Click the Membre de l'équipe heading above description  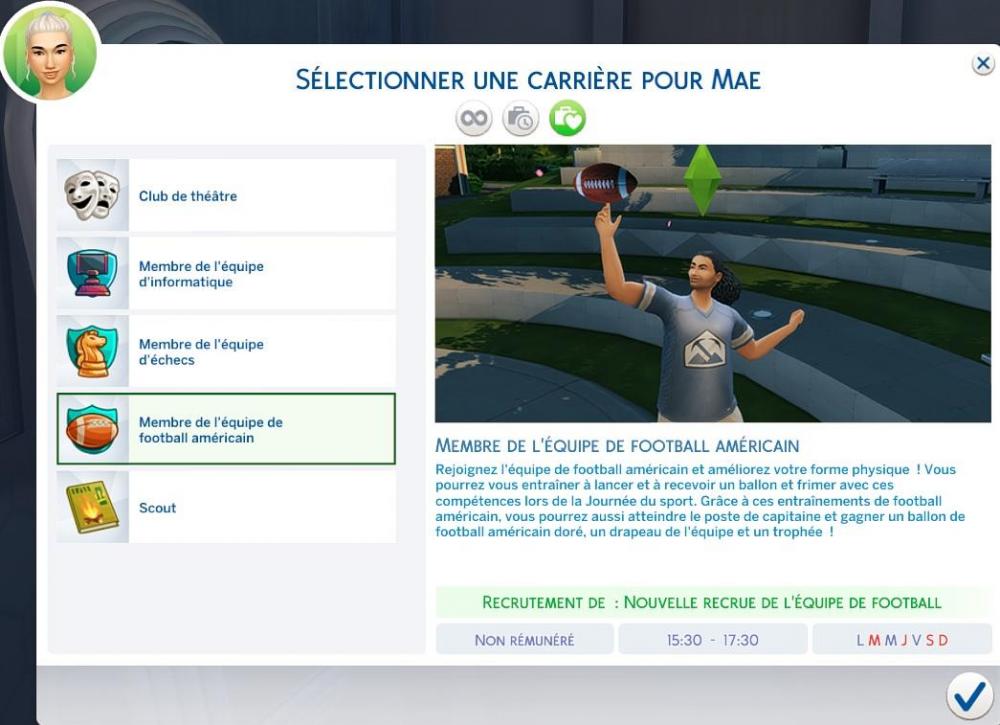617,445
